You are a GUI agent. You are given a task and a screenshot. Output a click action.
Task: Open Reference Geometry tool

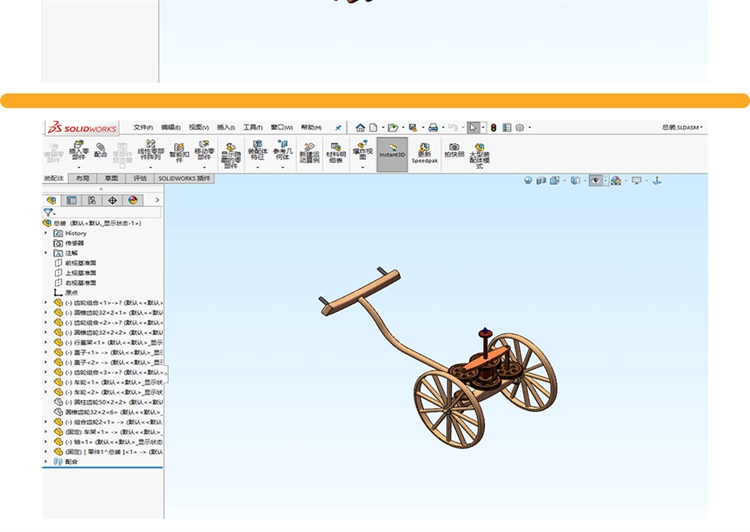(x=283, y=150)
